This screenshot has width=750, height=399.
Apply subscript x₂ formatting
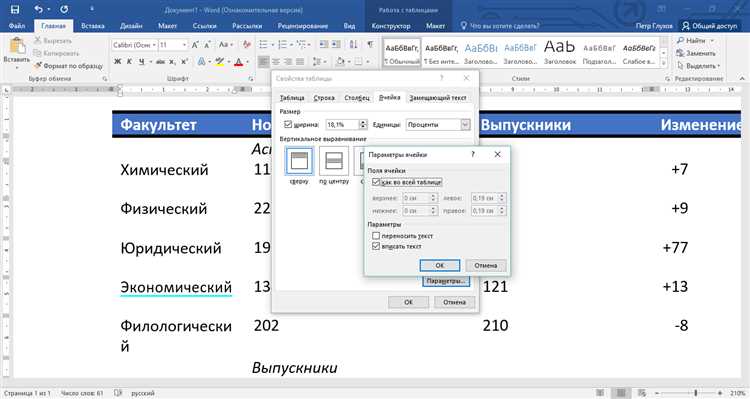tap(172, 62)
